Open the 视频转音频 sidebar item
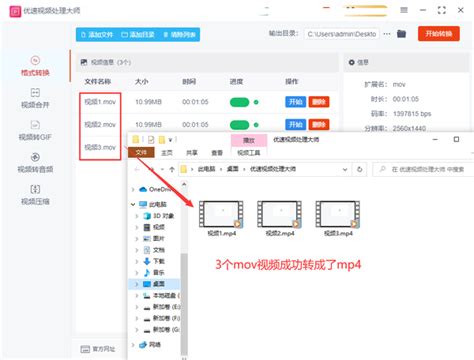The width and height of the screenshot is (474, 360). coord(35,163)
